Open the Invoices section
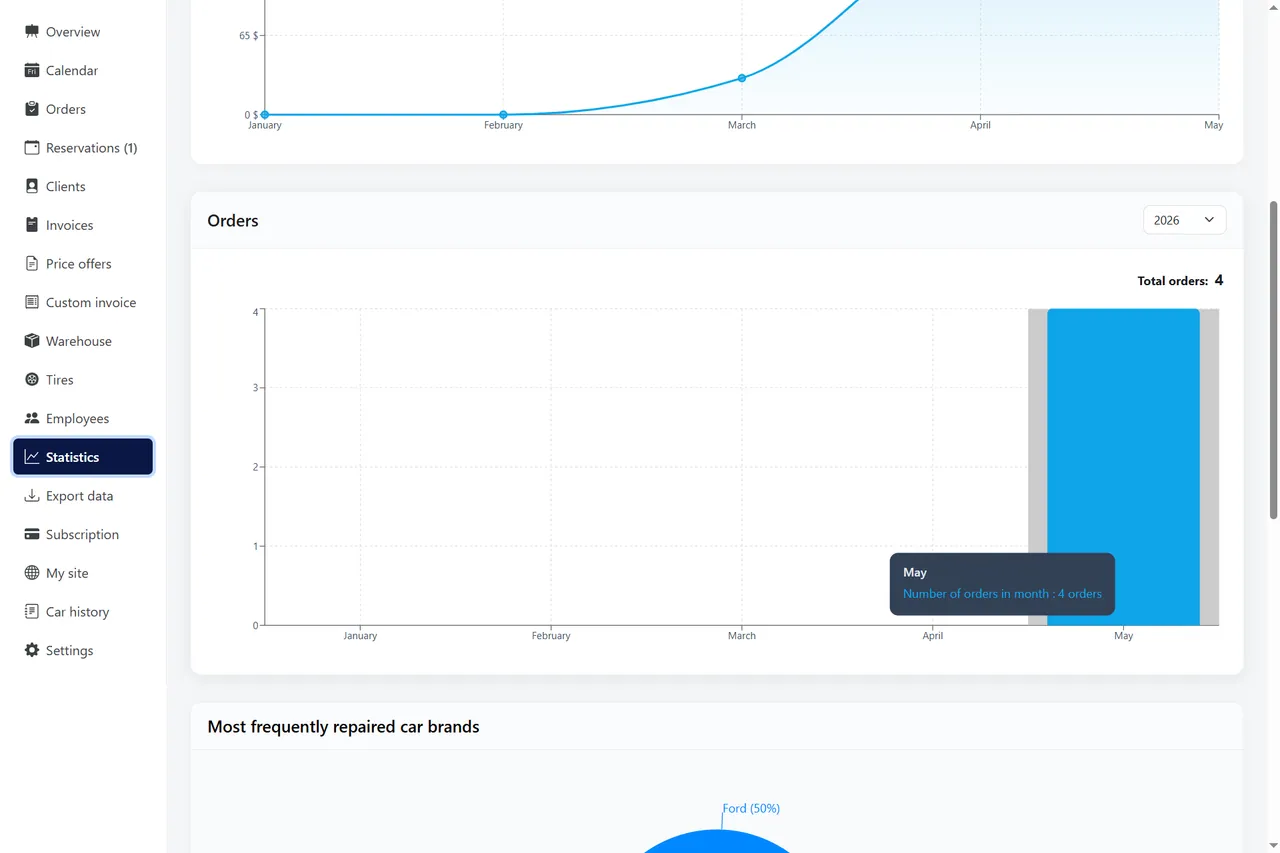Image resolution: width=1280 pixels, height=853 pixels. [x=83, y=225]
